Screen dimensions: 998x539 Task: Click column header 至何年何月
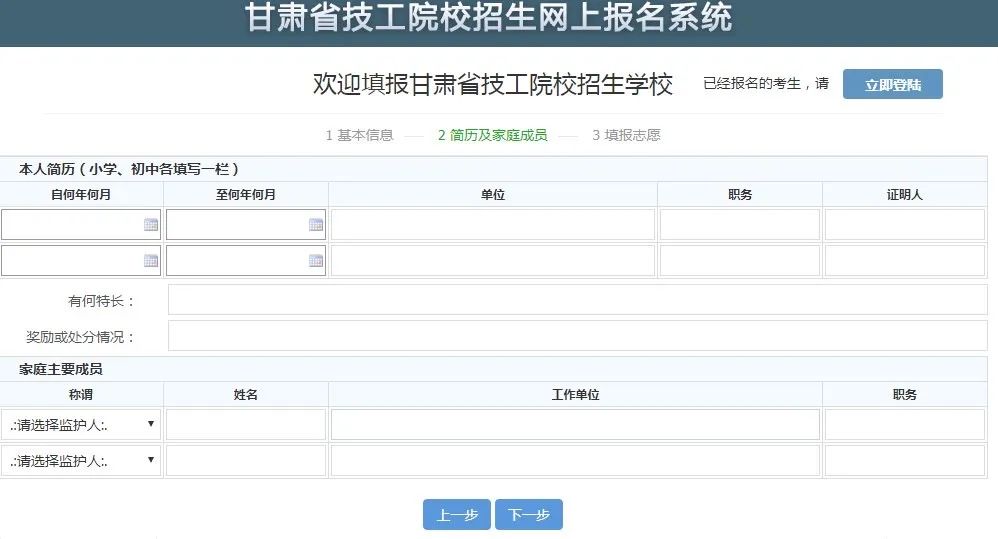point(246,195)
